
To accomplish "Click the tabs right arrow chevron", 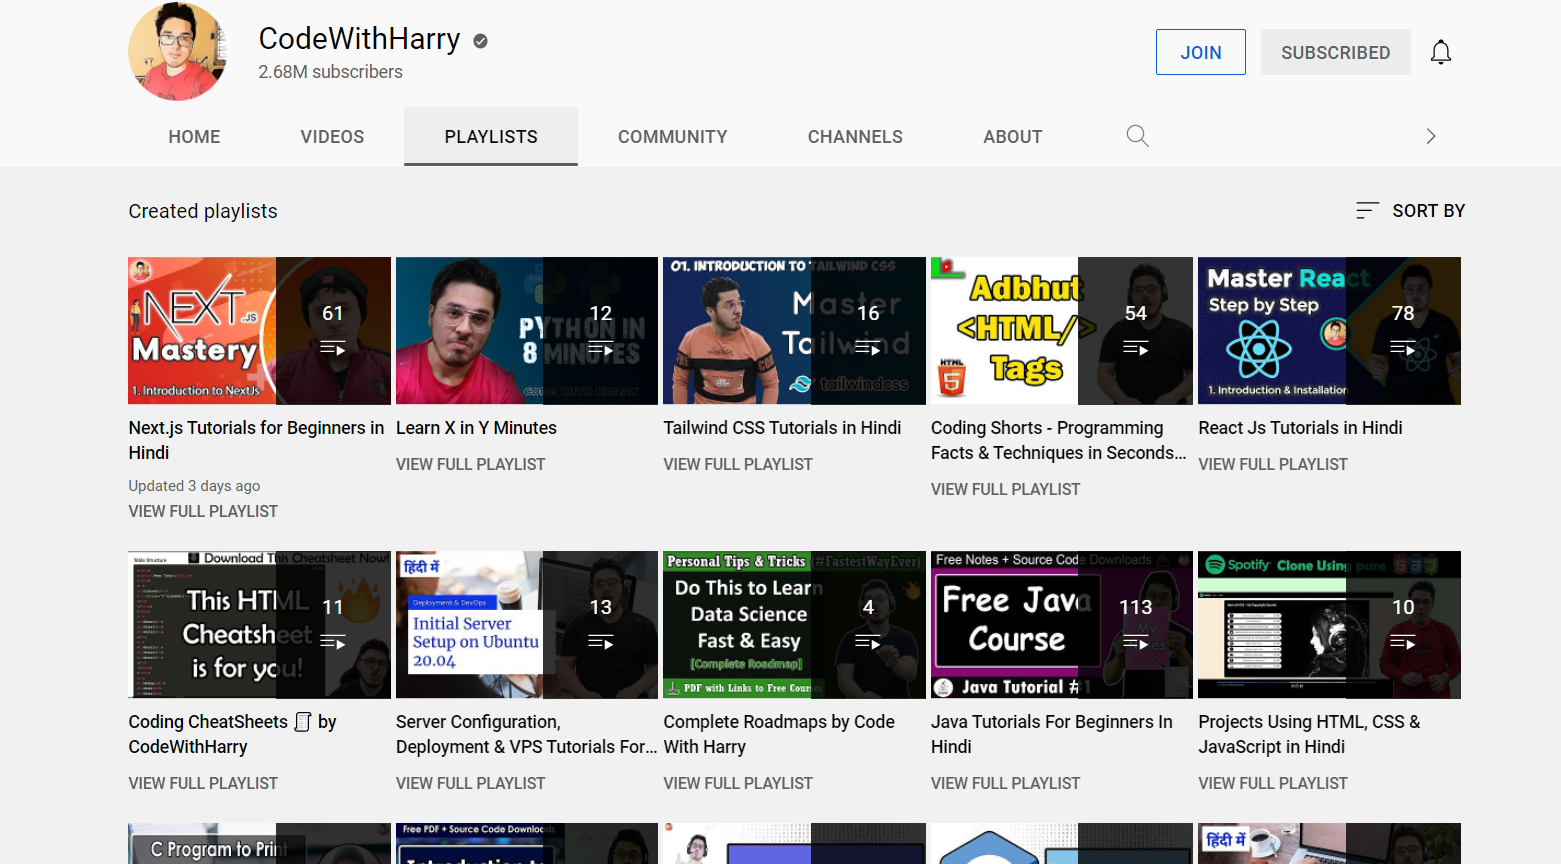I will pyautogui.click(x=1431, y=136).
